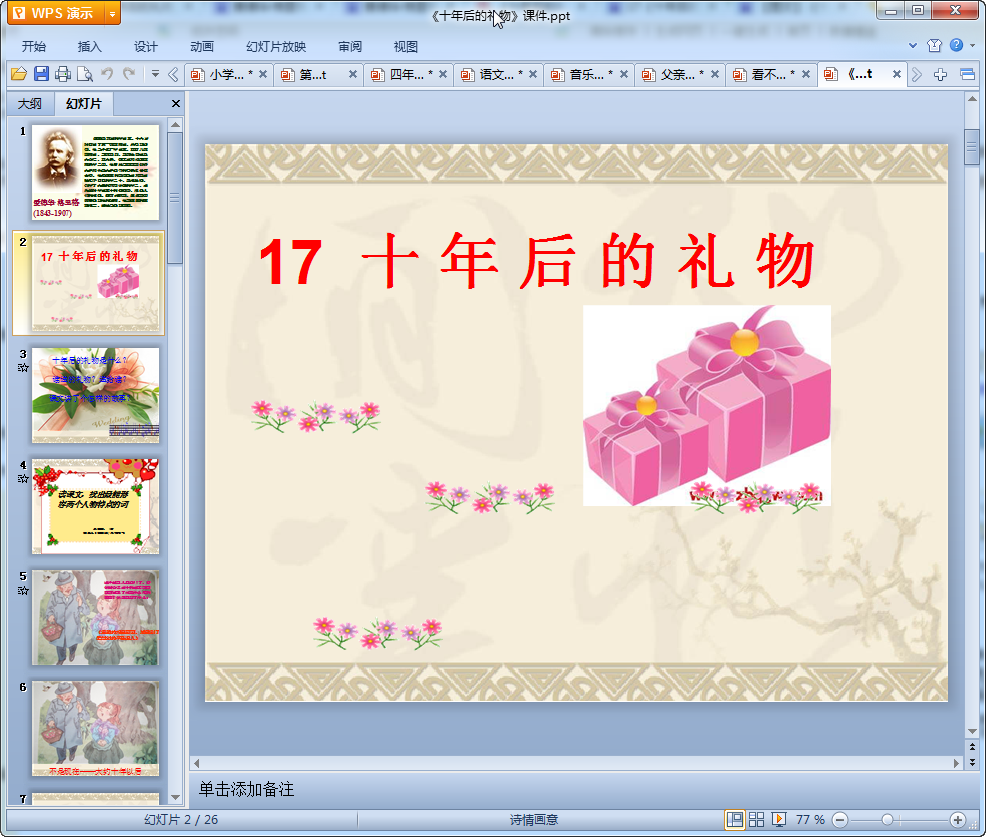Screen dimensions: 986x837
Task: Open the 插入 menu tab
Action: tap(90, 46)
